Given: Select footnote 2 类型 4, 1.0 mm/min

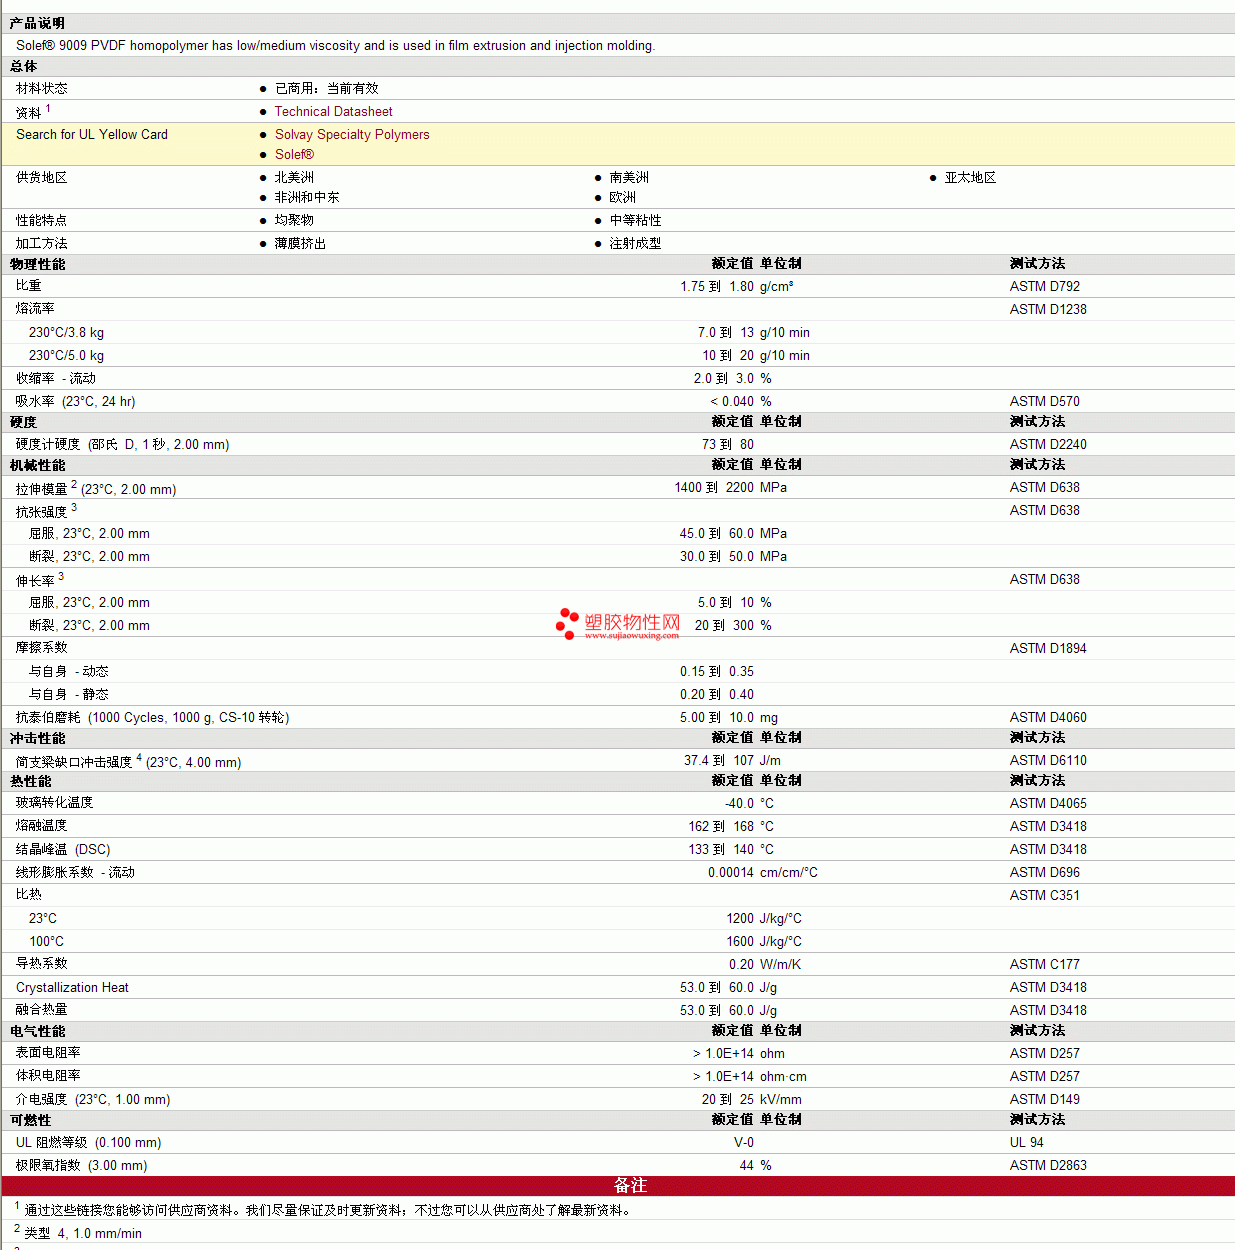Looking at the screenshot, I should pyautogui.click(x=78, y=1232).
